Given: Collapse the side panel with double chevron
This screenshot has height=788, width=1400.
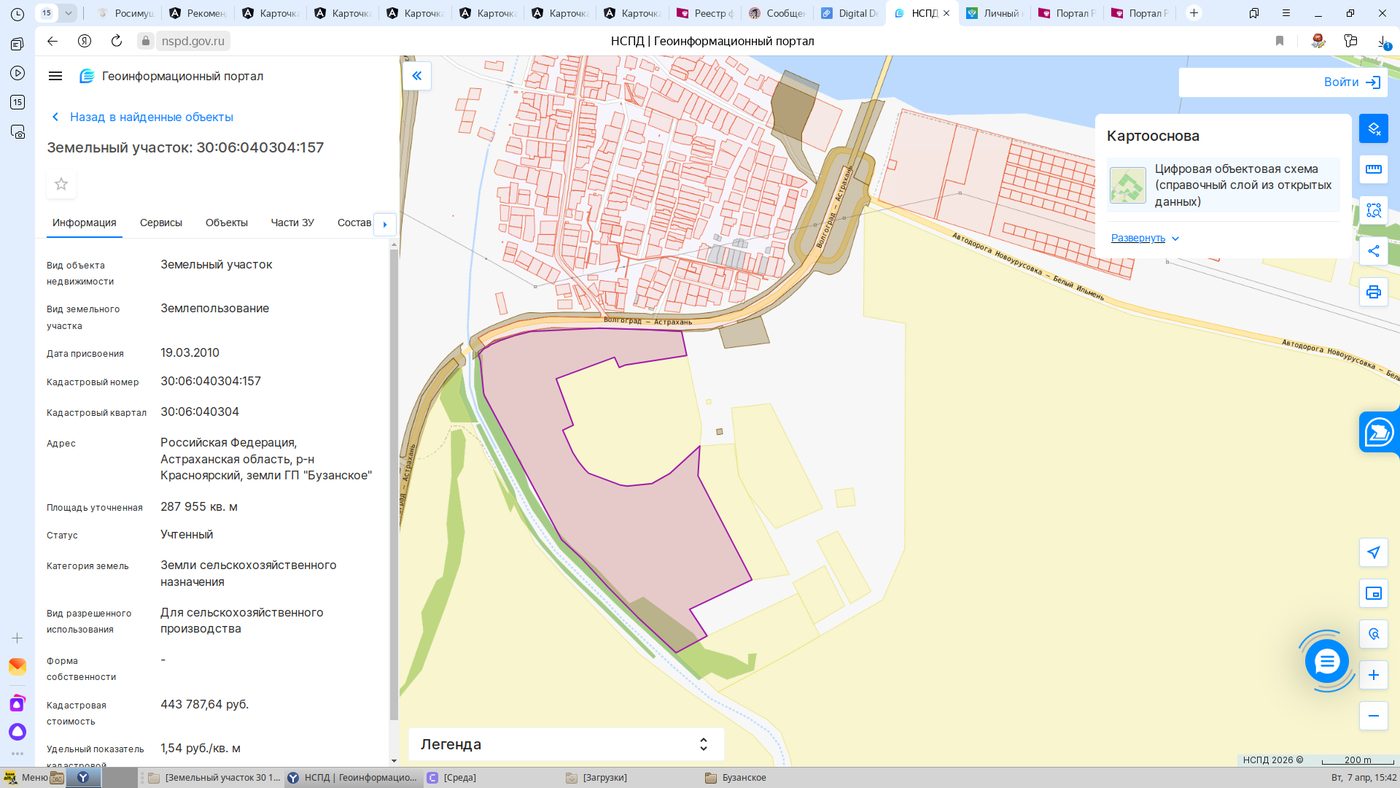Looking at the screenshot, I should (417, 76).
